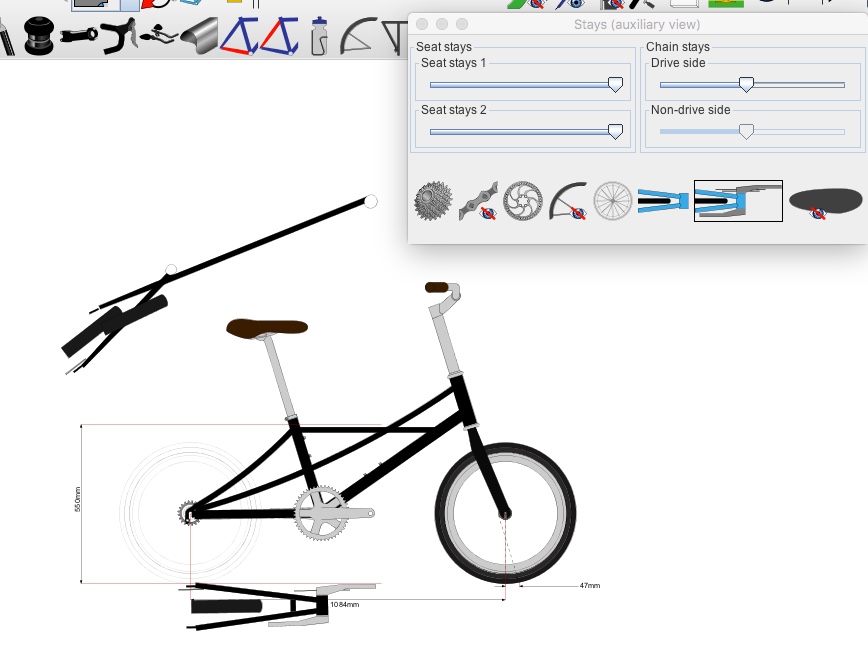Click the brown saddle on the bike drawing

coord(267,327)
